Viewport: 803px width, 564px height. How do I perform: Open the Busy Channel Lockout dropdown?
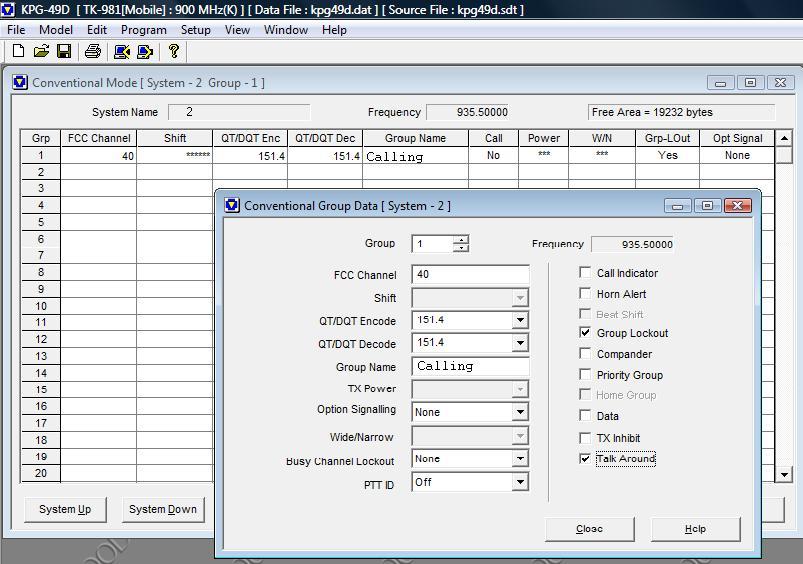(x=520, y=458)
